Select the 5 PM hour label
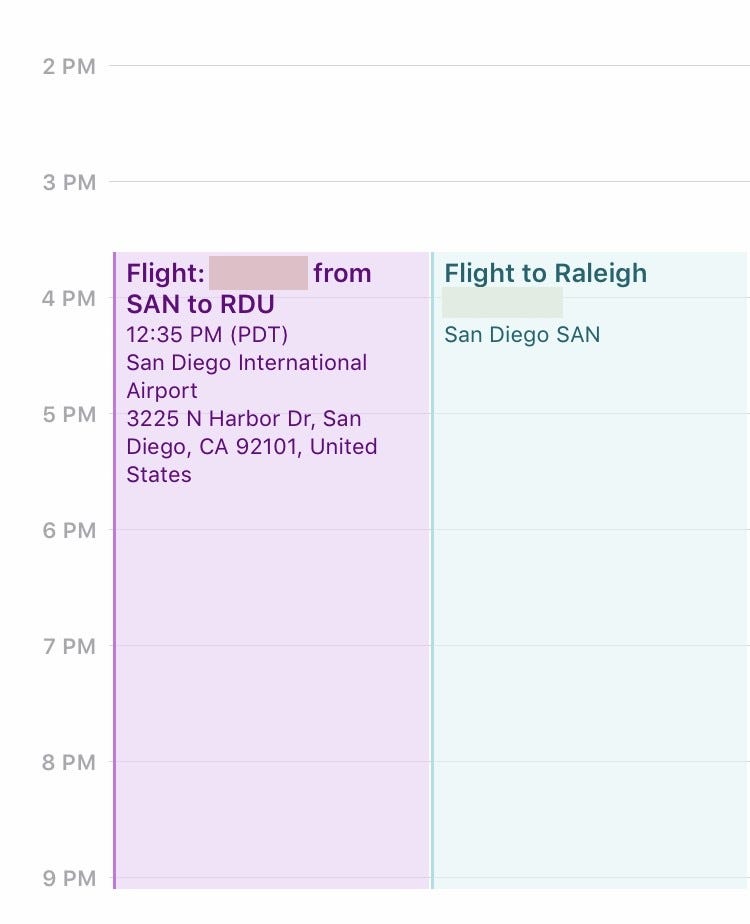Viewport: 750px width, 924px height. 69,415
